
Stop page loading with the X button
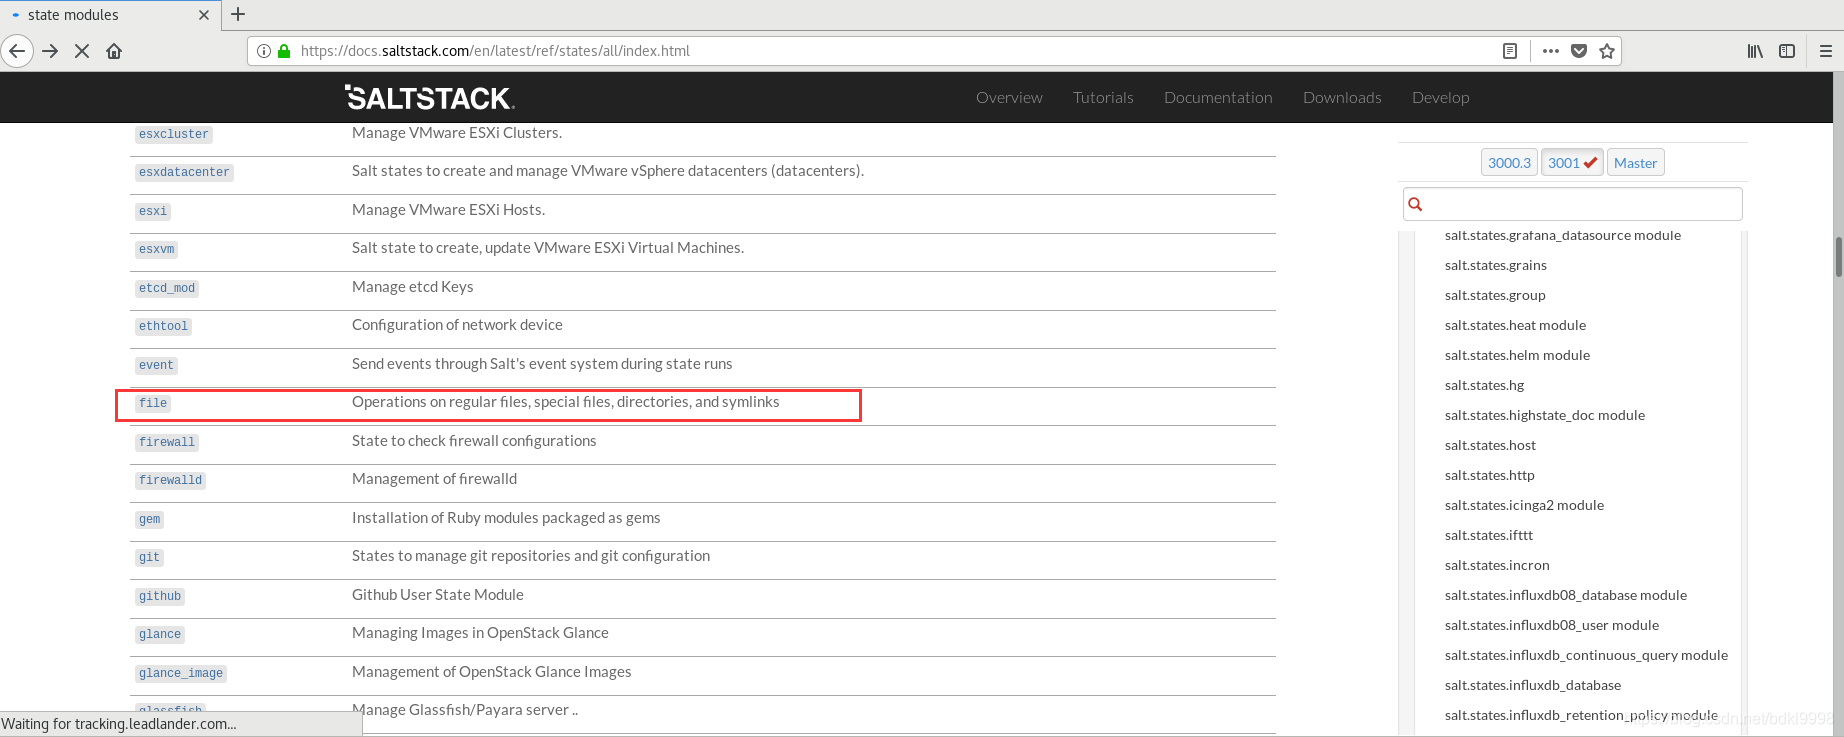pyautogui.click(x=82, y=51)
